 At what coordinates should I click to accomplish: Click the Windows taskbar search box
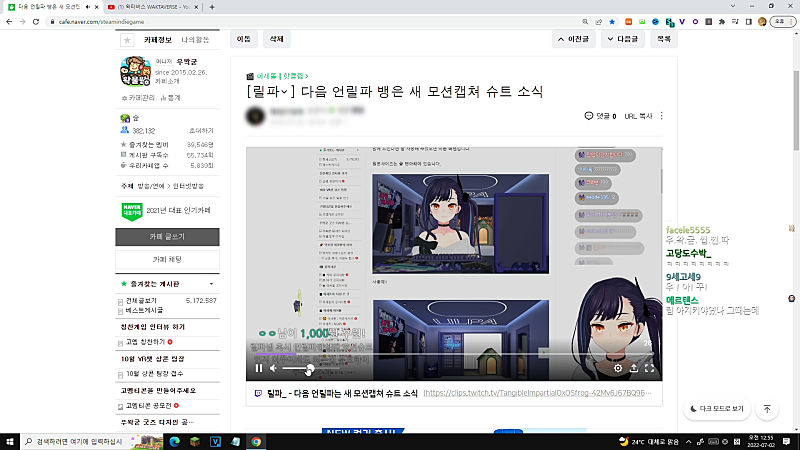[x=92, y=441]
